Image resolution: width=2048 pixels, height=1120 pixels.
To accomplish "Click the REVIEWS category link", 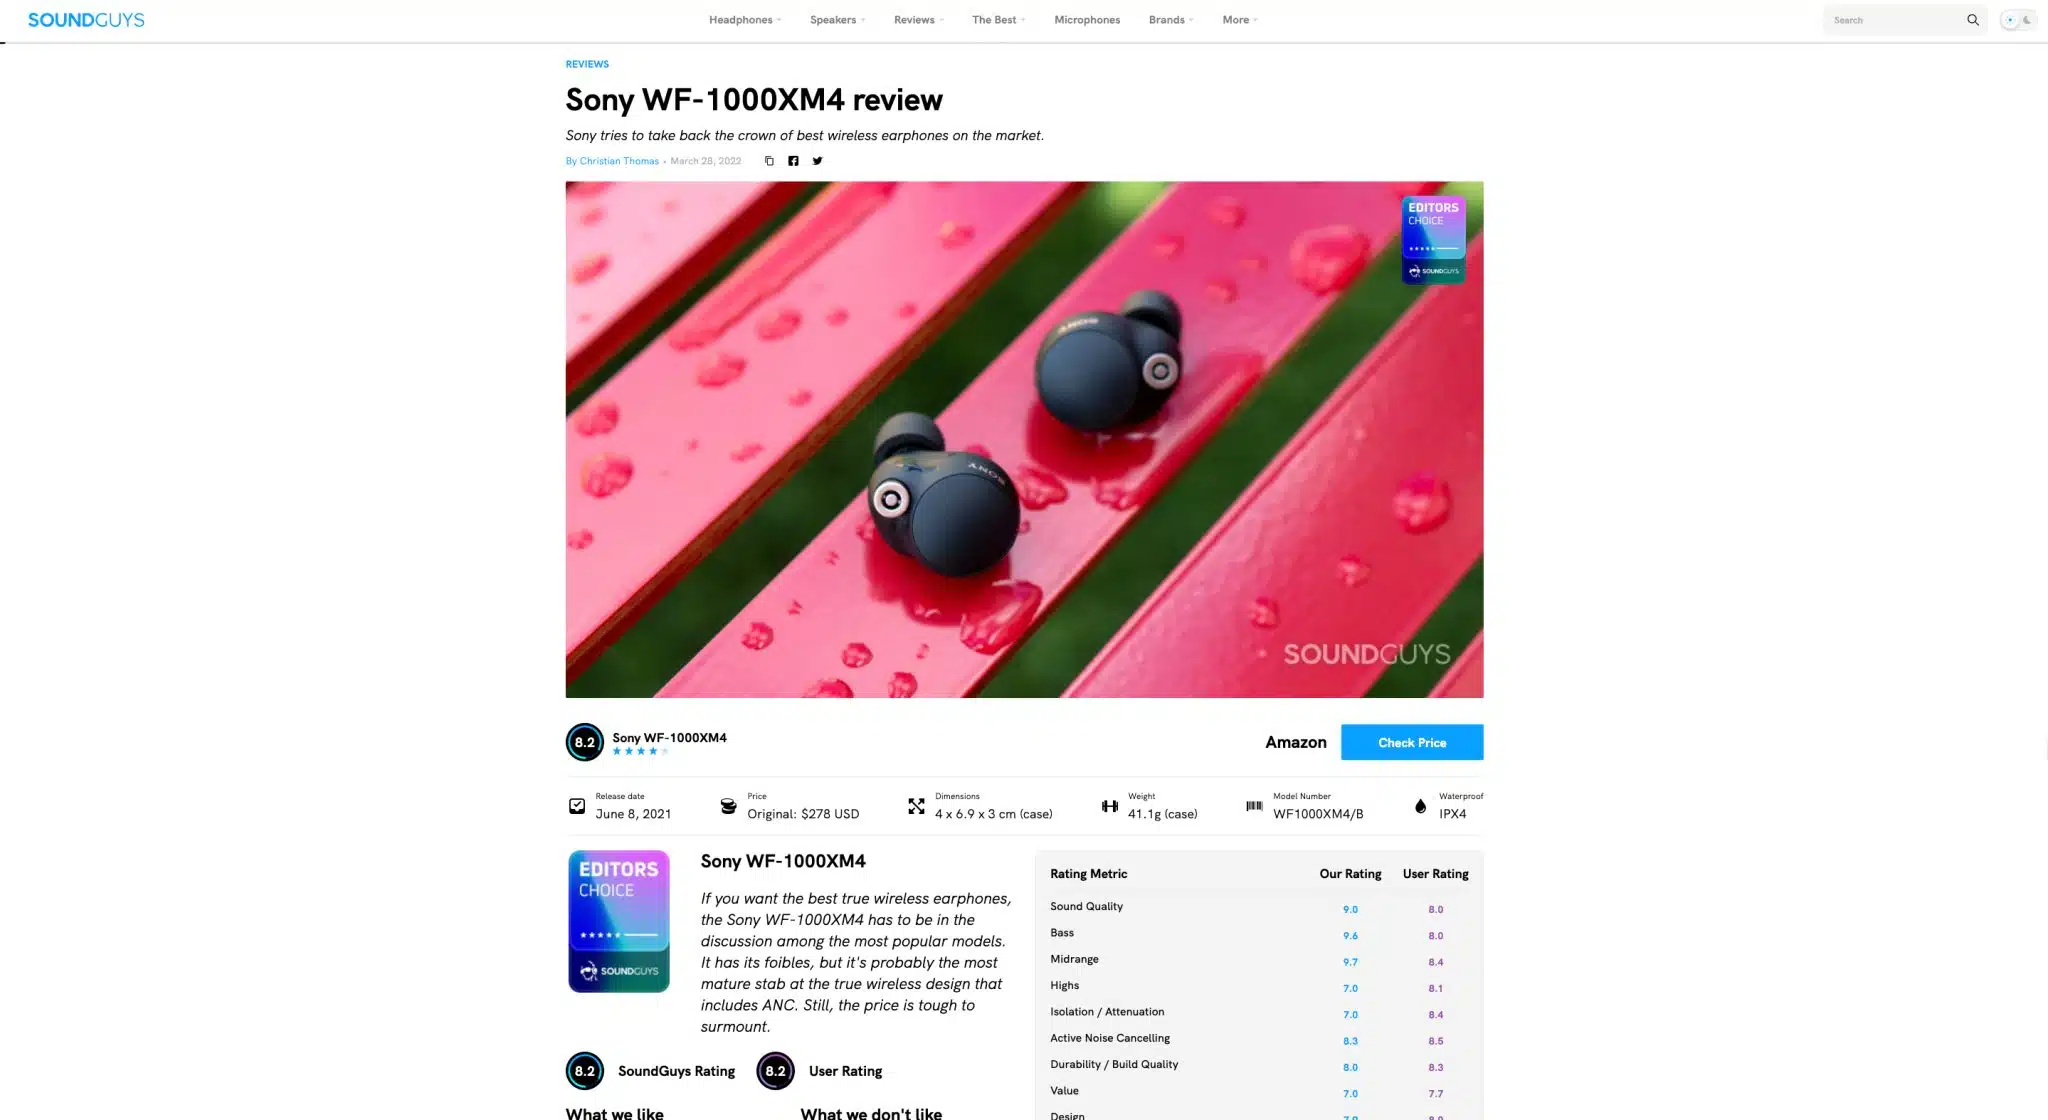I will coord(587,64).
